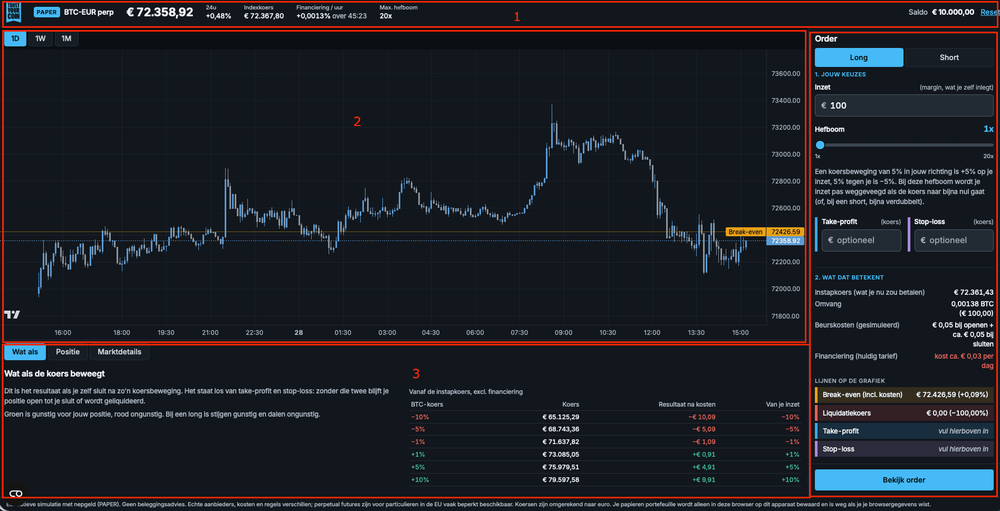Click the 73400.00 price axis label
Image resolution: width=1000 pixels, height=511 pixels.
[x=786, y=101]
